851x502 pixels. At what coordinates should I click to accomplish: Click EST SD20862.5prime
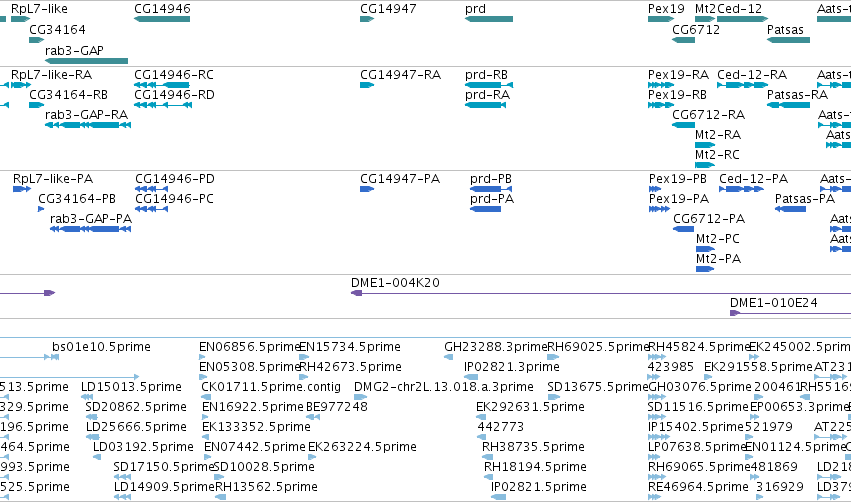click(x=136, y=407)
